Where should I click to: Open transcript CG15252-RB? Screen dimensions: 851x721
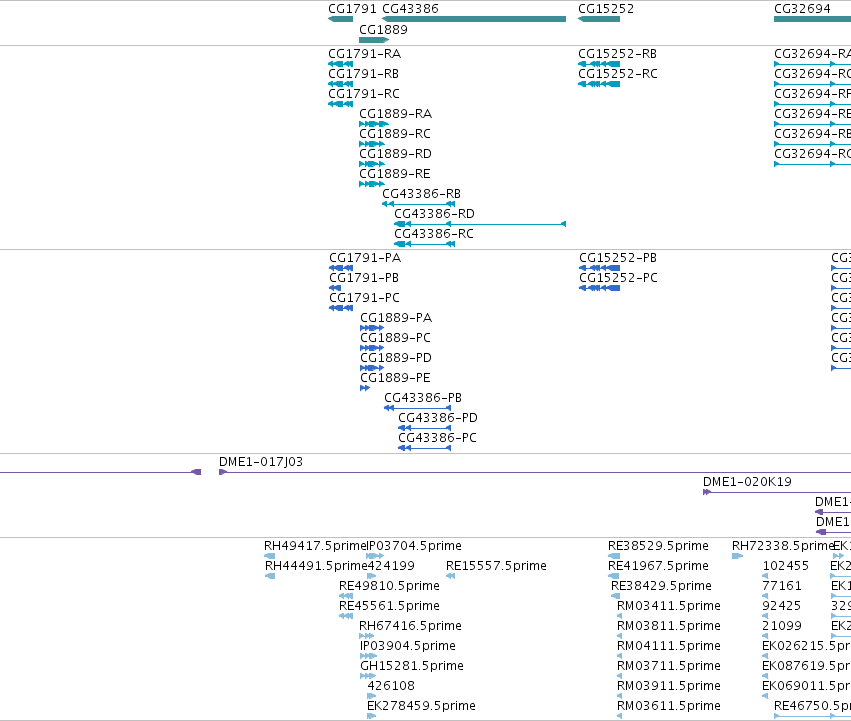click(x=617, y=54)
